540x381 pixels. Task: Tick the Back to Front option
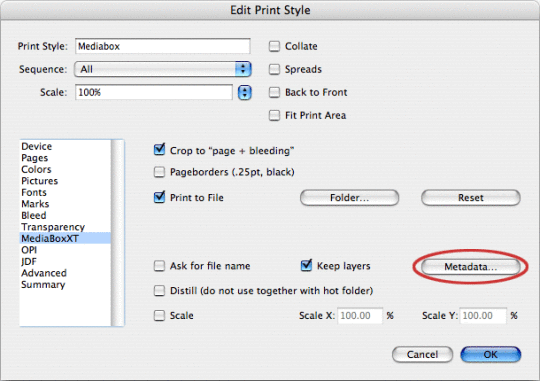(x=274, y=92)
